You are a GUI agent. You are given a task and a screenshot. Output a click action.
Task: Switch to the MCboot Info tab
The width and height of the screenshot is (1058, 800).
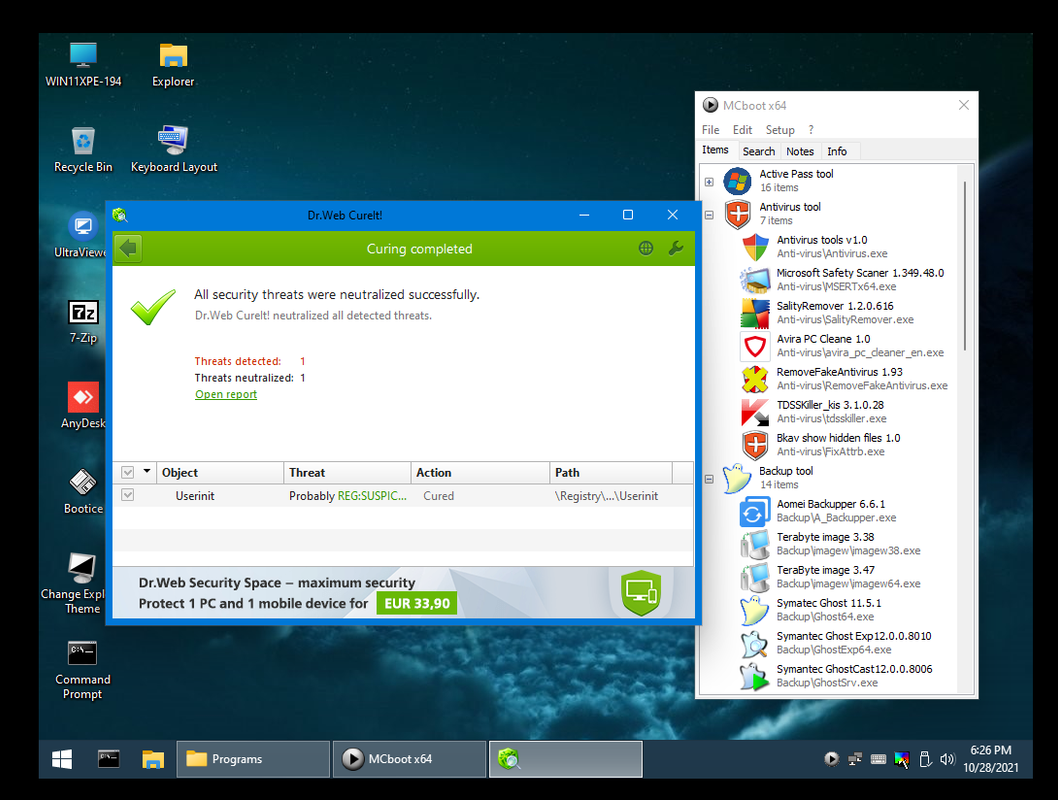tap(837, 151)
